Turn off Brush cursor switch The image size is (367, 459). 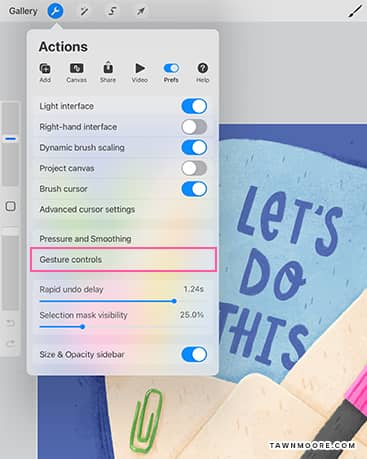coord(194,189)
